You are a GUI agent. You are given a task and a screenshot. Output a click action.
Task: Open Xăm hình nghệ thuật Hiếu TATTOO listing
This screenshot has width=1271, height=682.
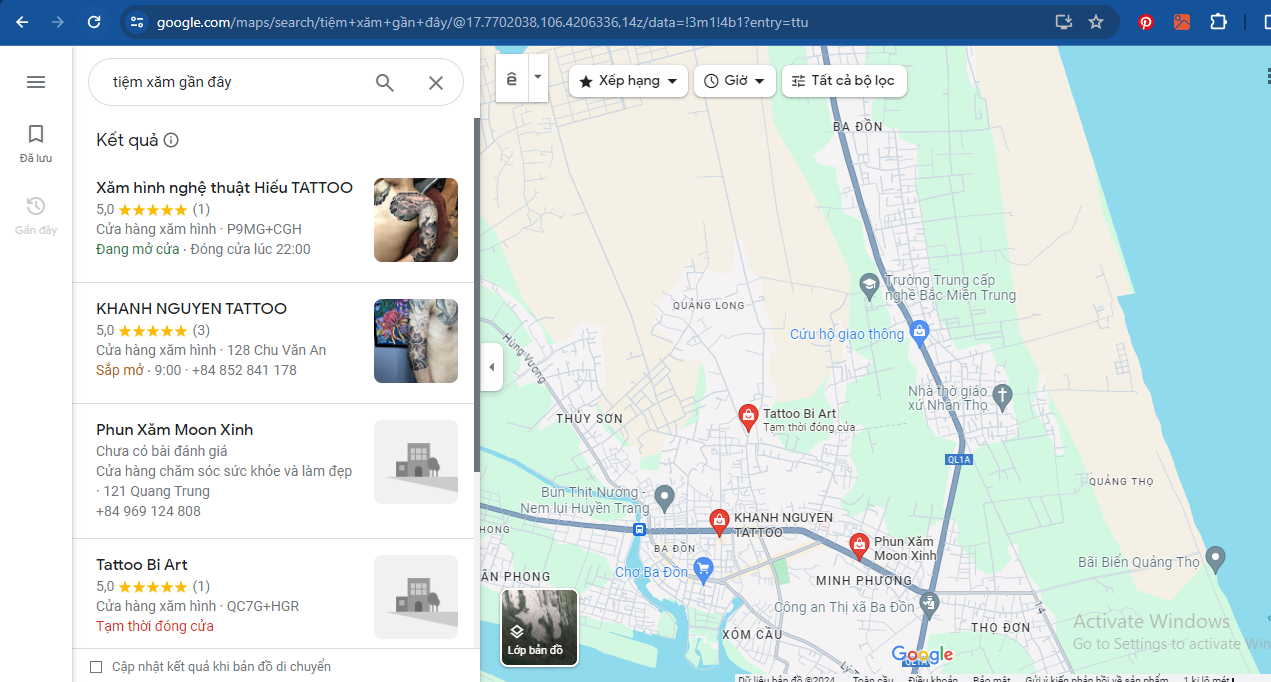[x=224, y=188]
